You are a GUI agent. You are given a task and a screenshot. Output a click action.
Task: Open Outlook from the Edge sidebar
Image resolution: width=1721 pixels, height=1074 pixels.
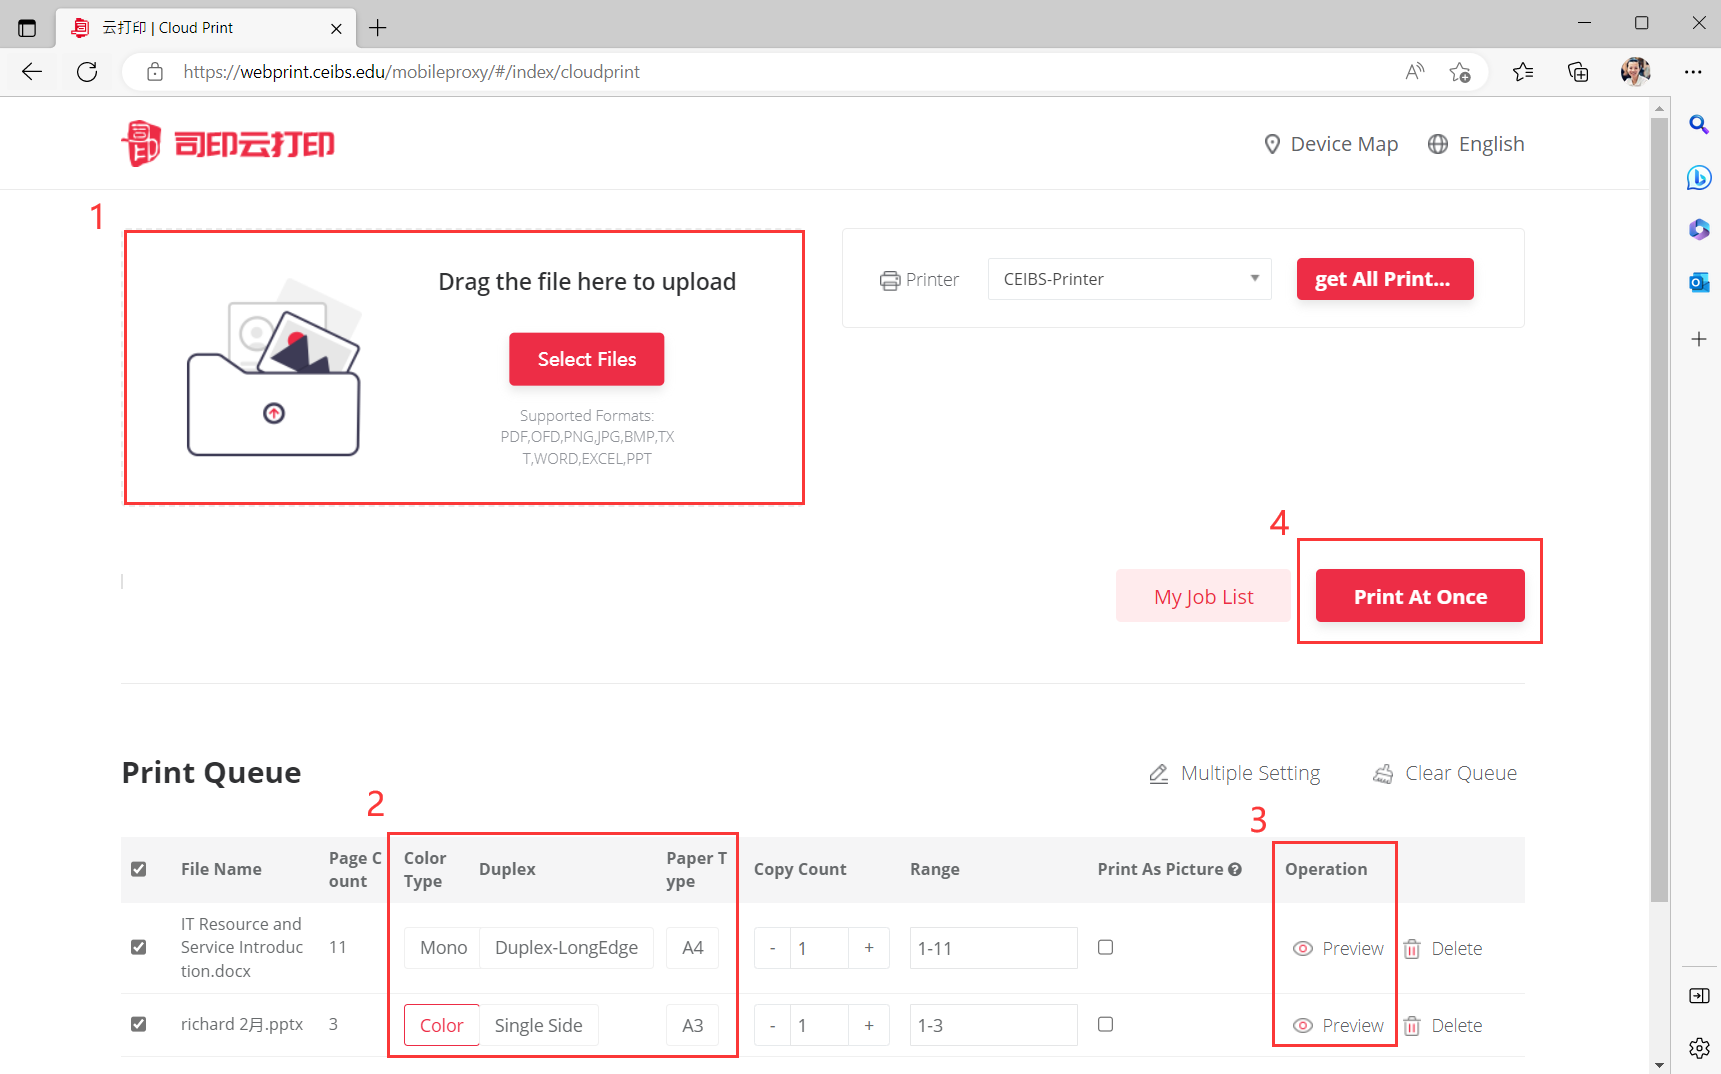1698,282
